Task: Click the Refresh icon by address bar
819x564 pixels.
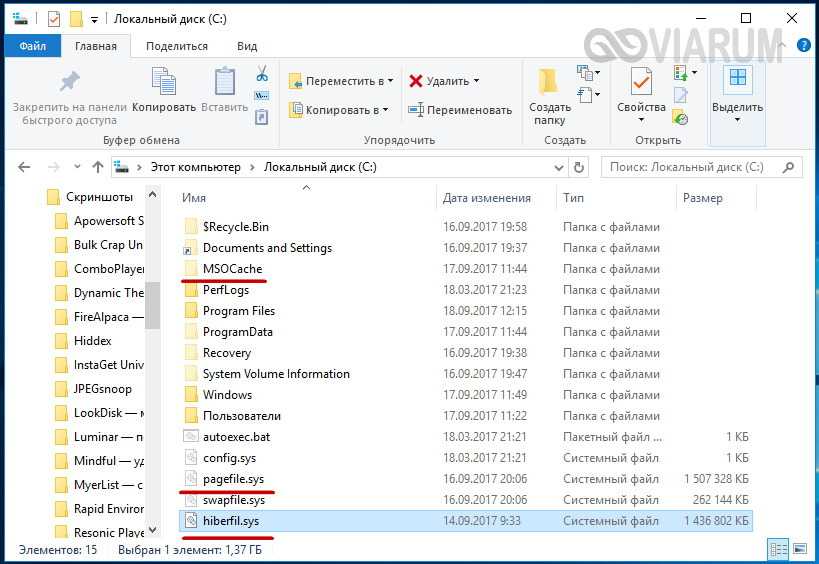Action: click(x=579, y=167)
